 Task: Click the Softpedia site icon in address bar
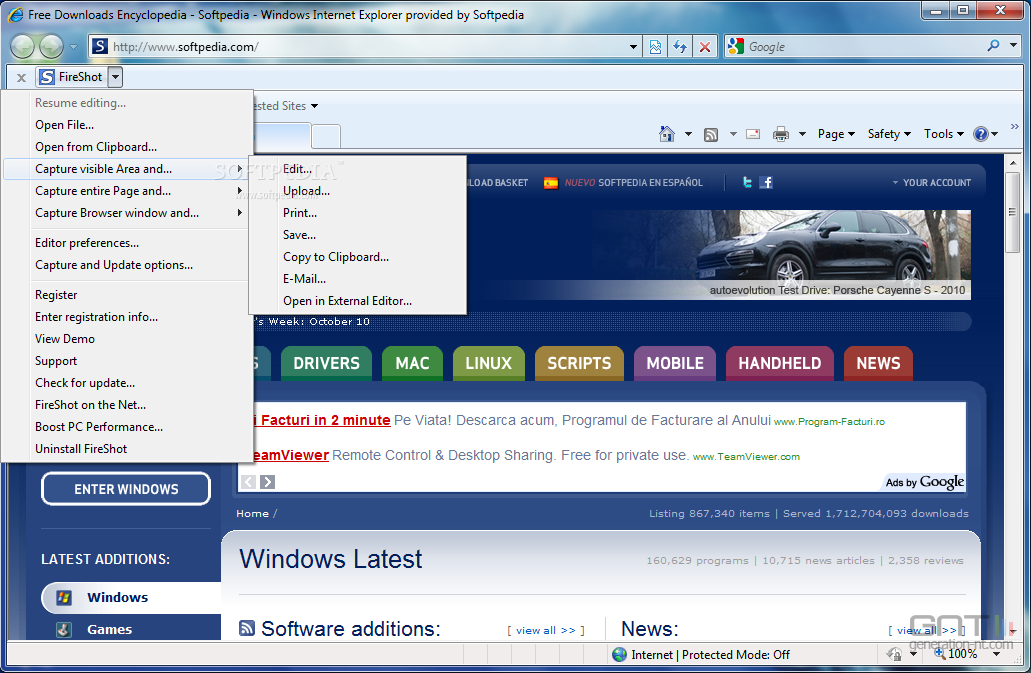click(99, 46)
